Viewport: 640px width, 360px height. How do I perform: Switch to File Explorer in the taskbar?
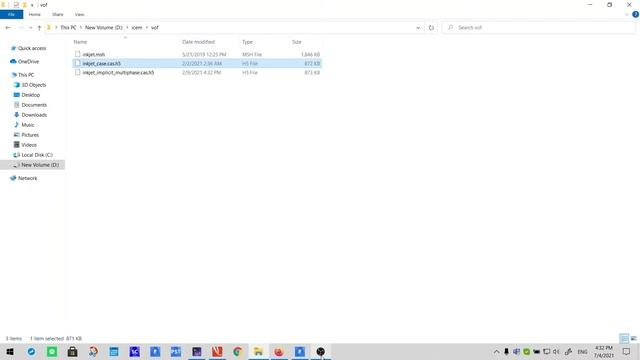[x=258, y=351]
